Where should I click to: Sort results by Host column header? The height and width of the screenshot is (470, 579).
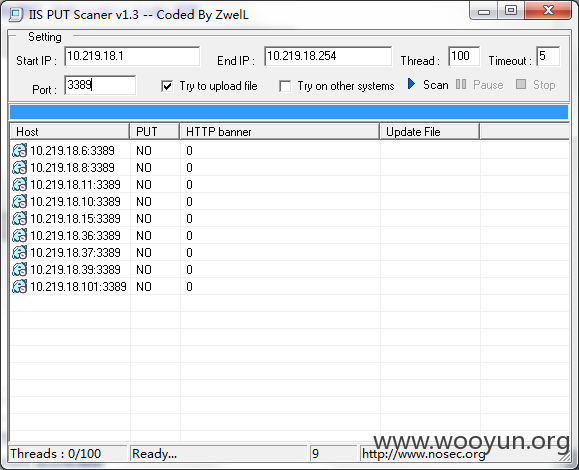(x=70, y=132)
